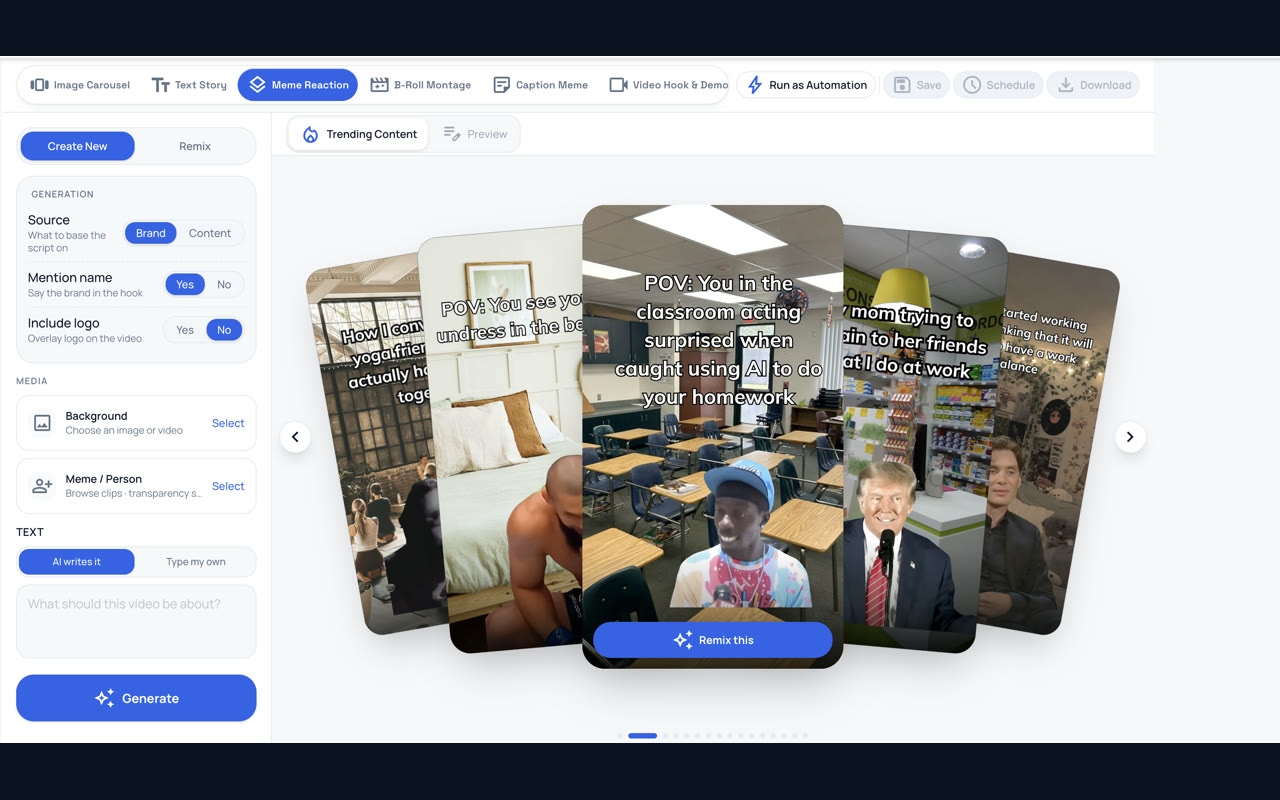Click the B-Roll Montage film icon

pyautogui.click(x=379, y=85)
